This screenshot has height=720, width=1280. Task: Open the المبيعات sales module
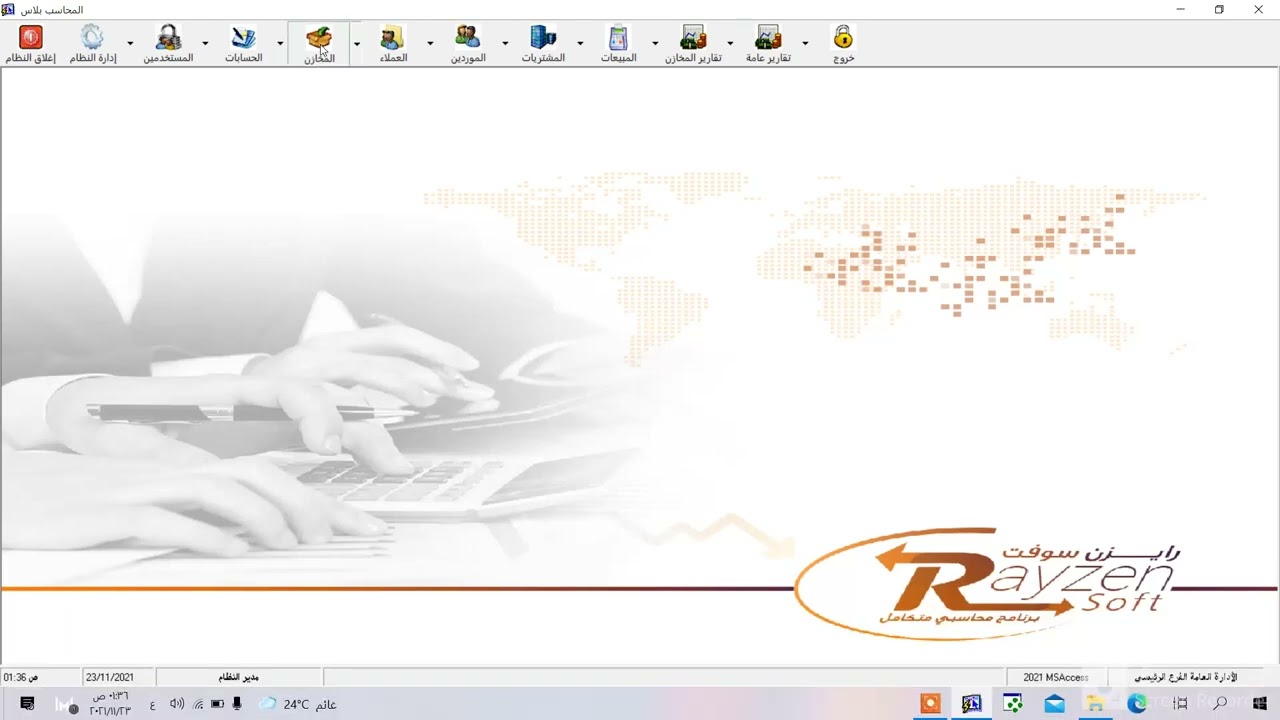coord(618,44)
